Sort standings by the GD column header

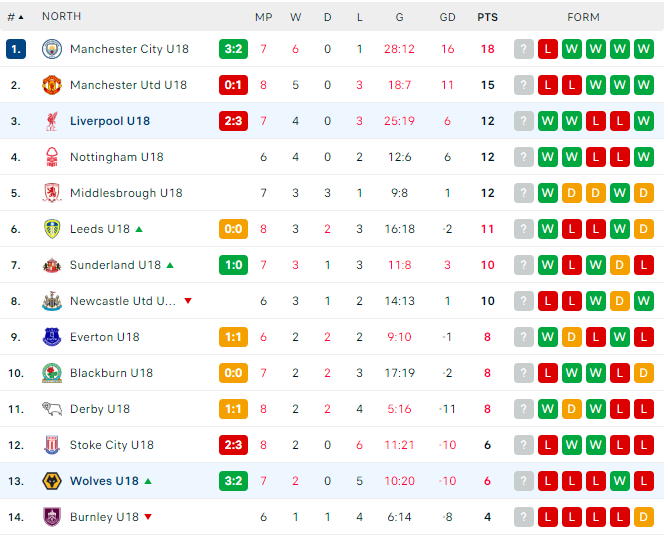(447, 17)
